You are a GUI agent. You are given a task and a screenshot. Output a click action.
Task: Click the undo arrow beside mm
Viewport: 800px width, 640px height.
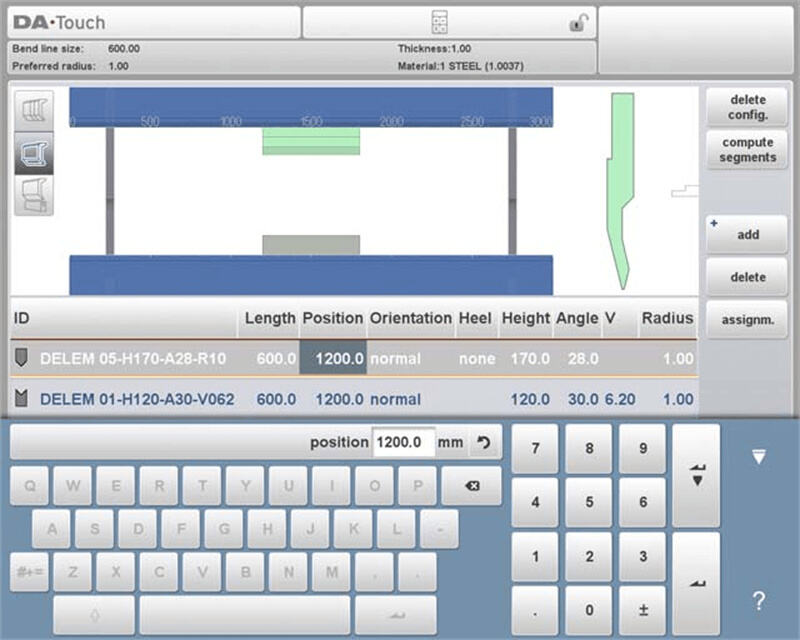coord(484,442)
